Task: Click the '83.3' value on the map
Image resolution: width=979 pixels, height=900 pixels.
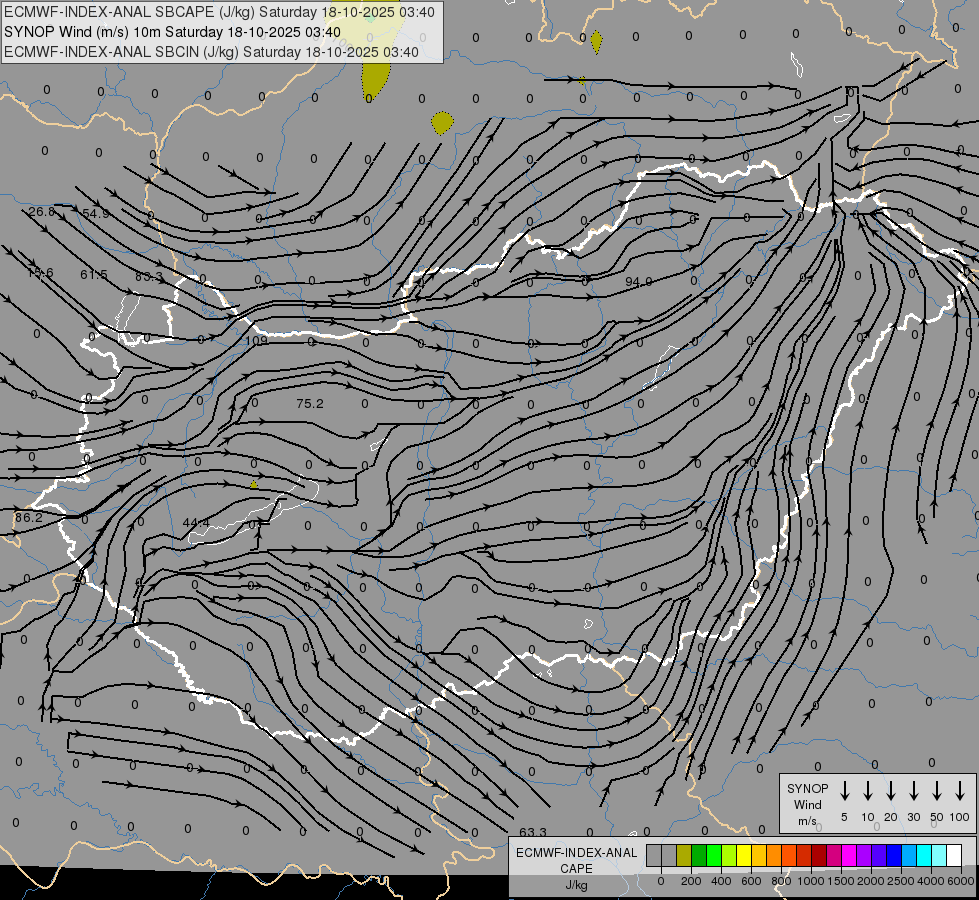Action: [x=149, y=276]
